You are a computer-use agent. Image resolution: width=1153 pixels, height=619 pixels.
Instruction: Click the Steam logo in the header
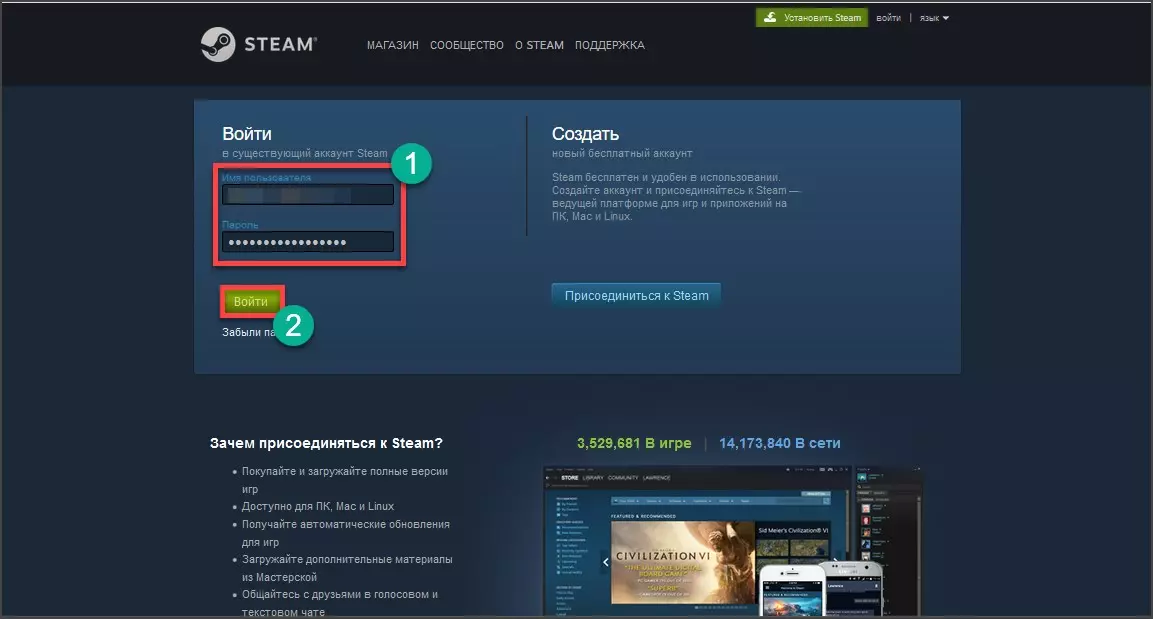pos(258,45)
